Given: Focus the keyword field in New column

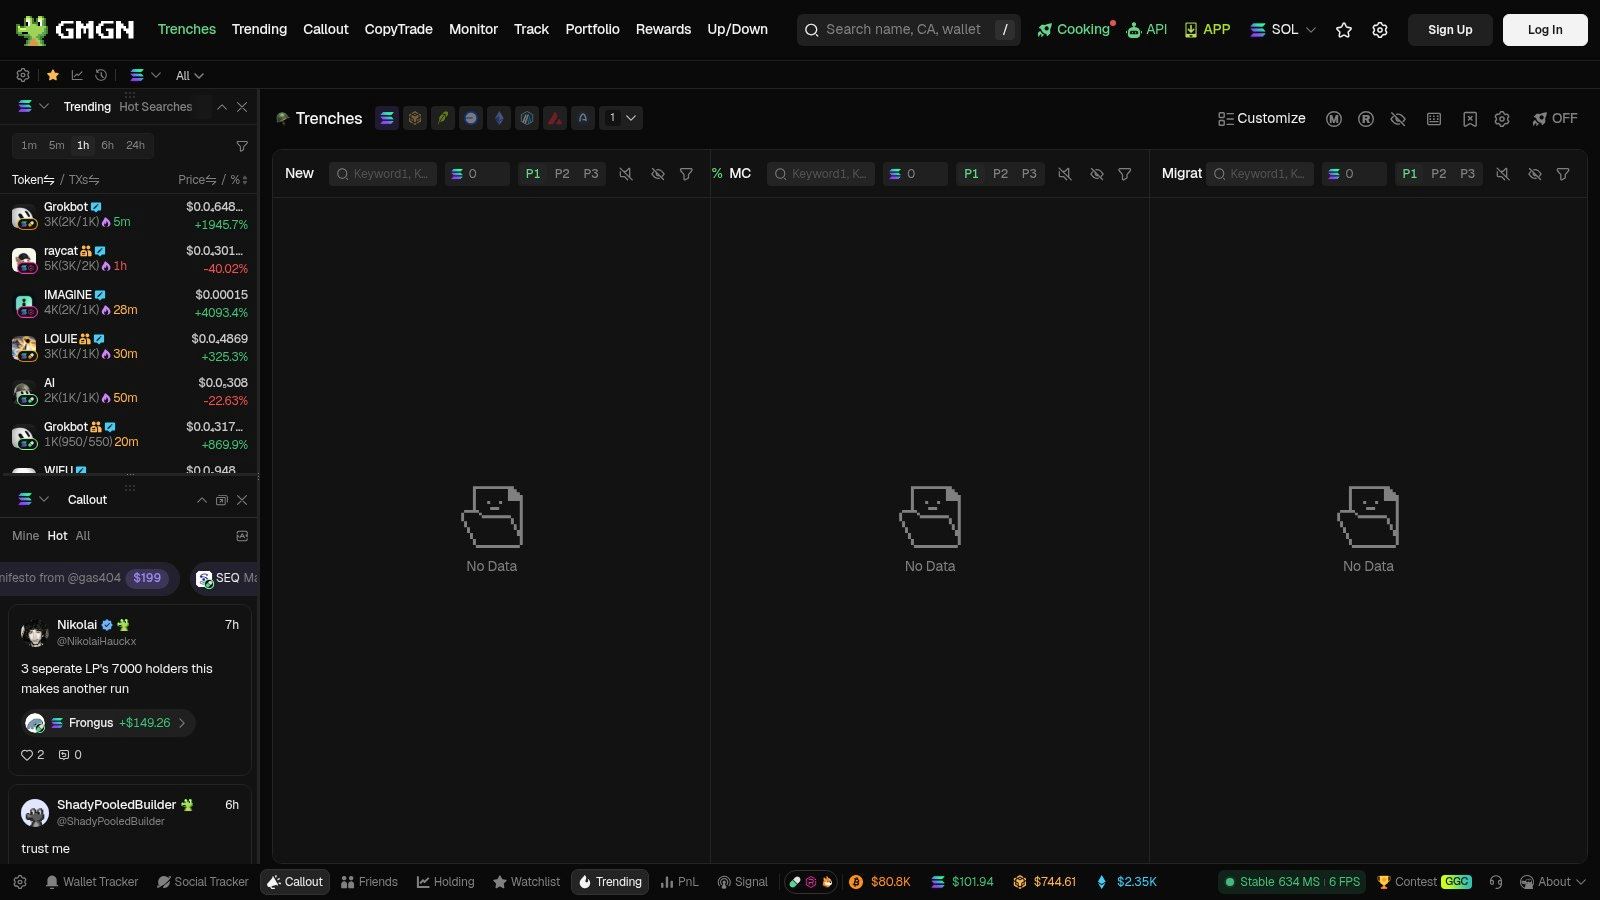Looking at the screenshot, I should (x=383, y=174).
